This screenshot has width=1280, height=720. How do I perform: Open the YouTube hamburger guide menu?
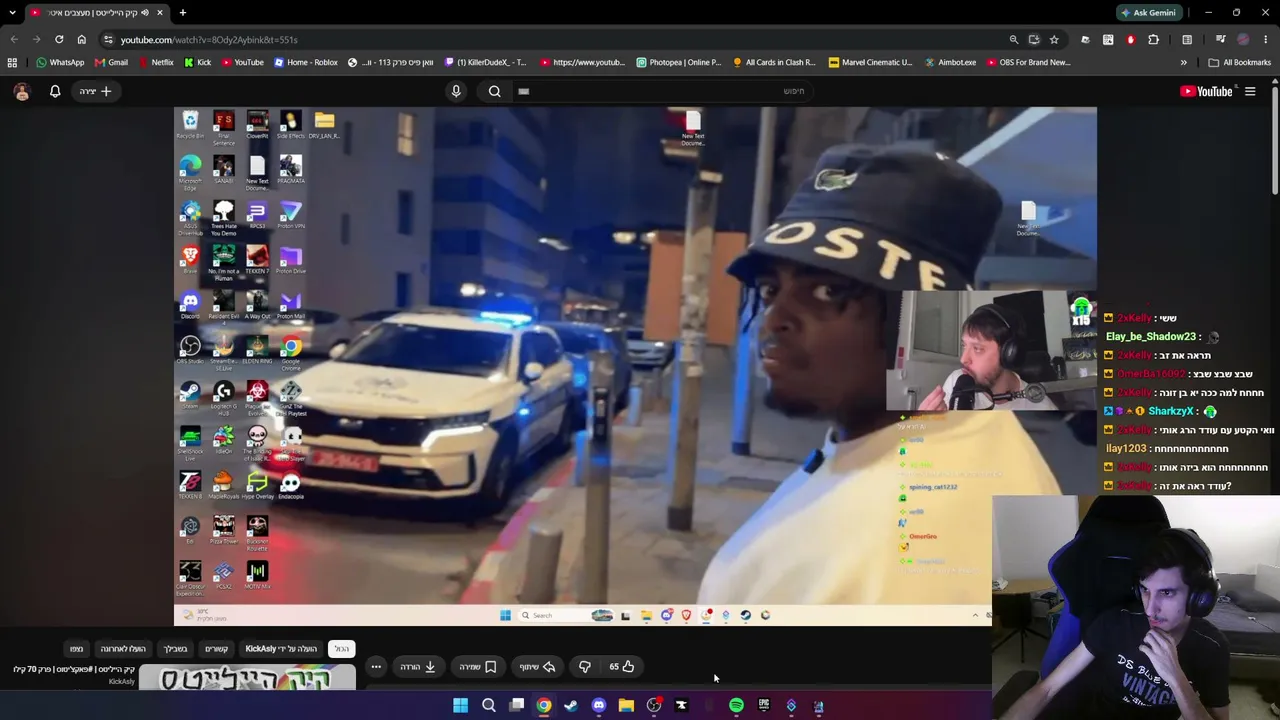(1250, 91)
